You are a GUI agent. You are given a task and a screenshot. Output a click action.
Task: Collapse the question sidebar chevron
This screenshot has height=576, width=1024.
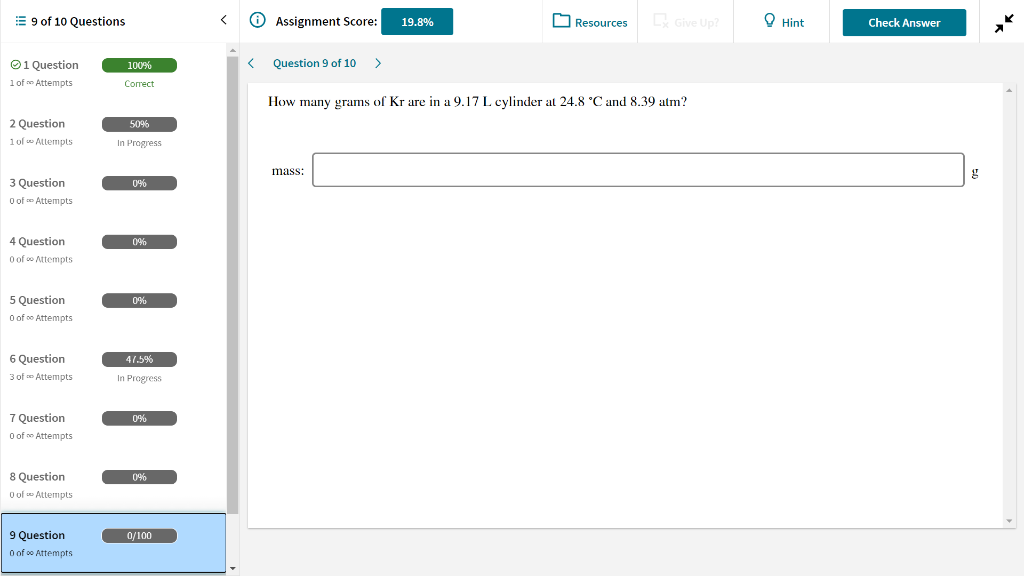click(x=223, y=19)
